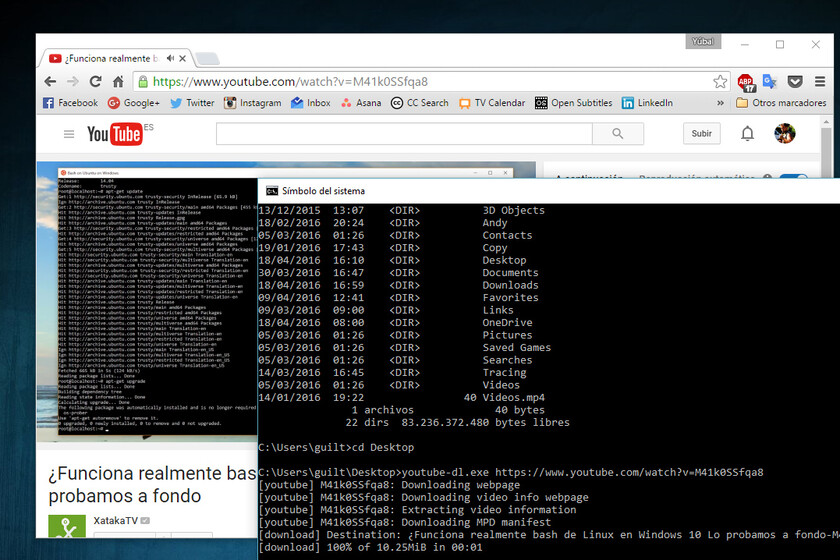Click the Desktop directory line in console
Image resolution: width=840 pixels, height=560 pixels.
click(x=392, y=260)
